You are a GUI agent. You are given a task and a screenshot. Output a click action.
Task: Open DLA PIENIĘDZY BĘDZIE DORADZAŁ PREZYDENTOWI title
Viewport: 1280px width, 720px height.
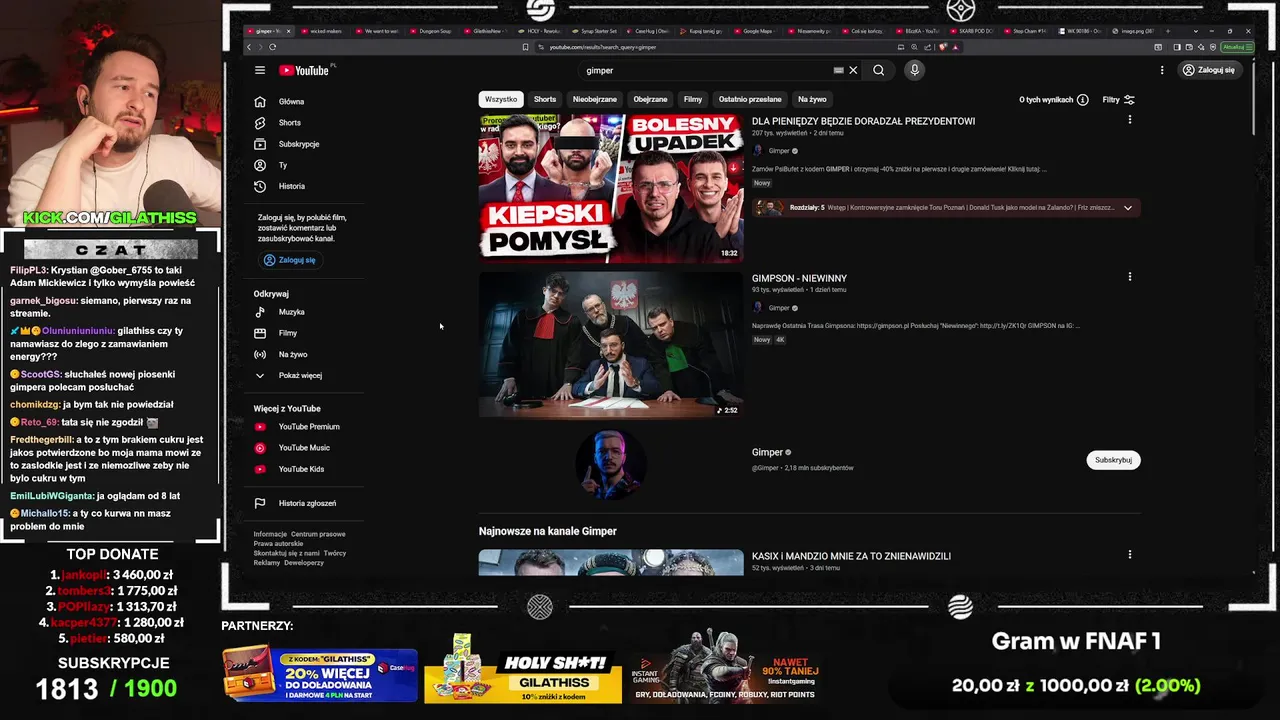tap(863, 121)
